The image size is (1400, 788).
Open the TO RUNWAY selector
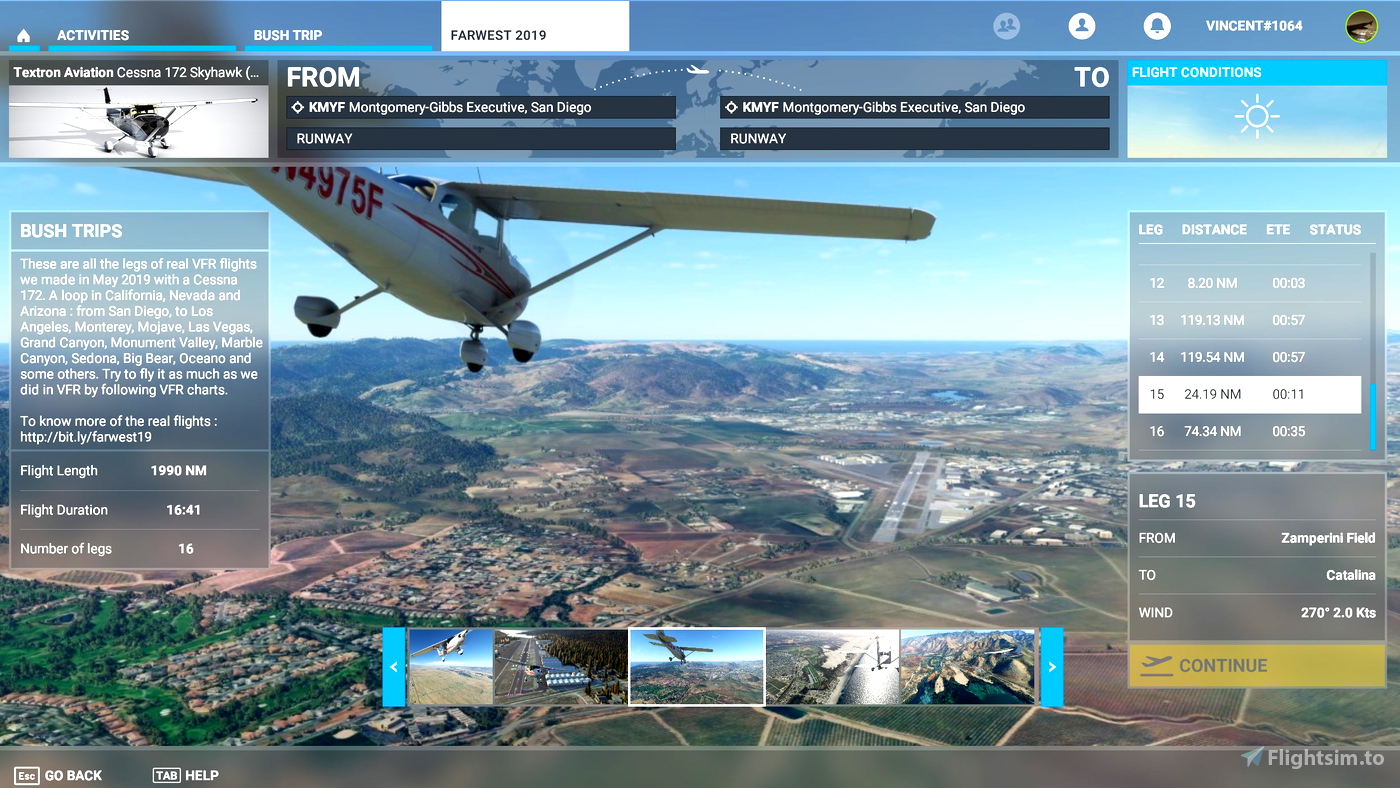(x=914, y=138)
